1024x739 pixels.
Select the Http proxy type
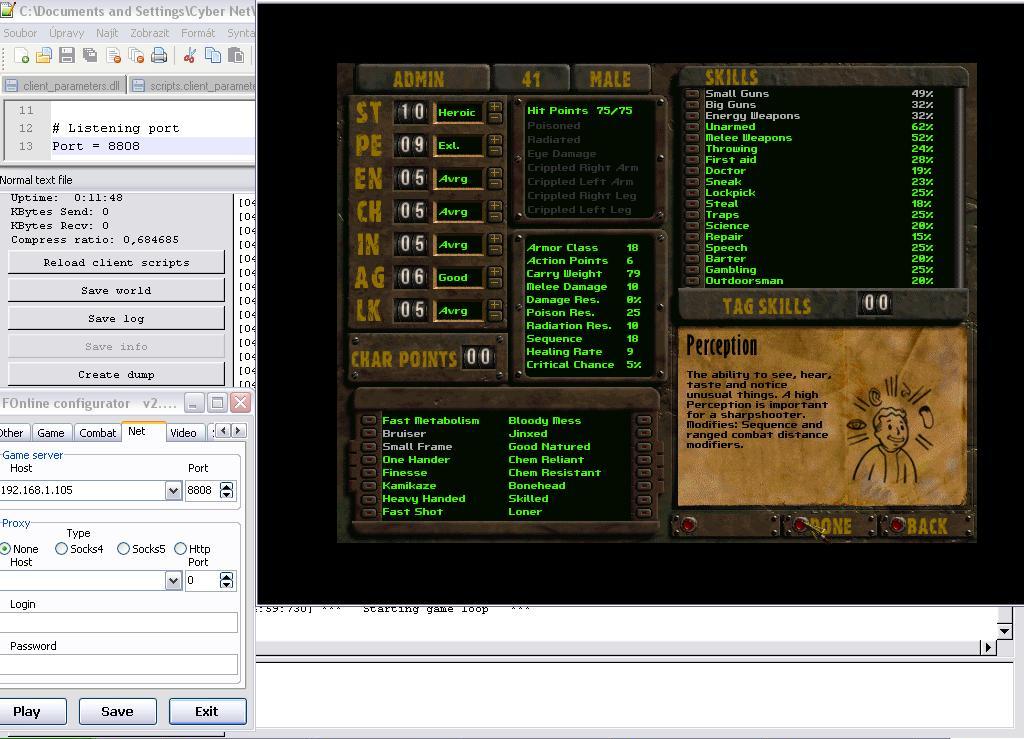(x=180, y=549)
